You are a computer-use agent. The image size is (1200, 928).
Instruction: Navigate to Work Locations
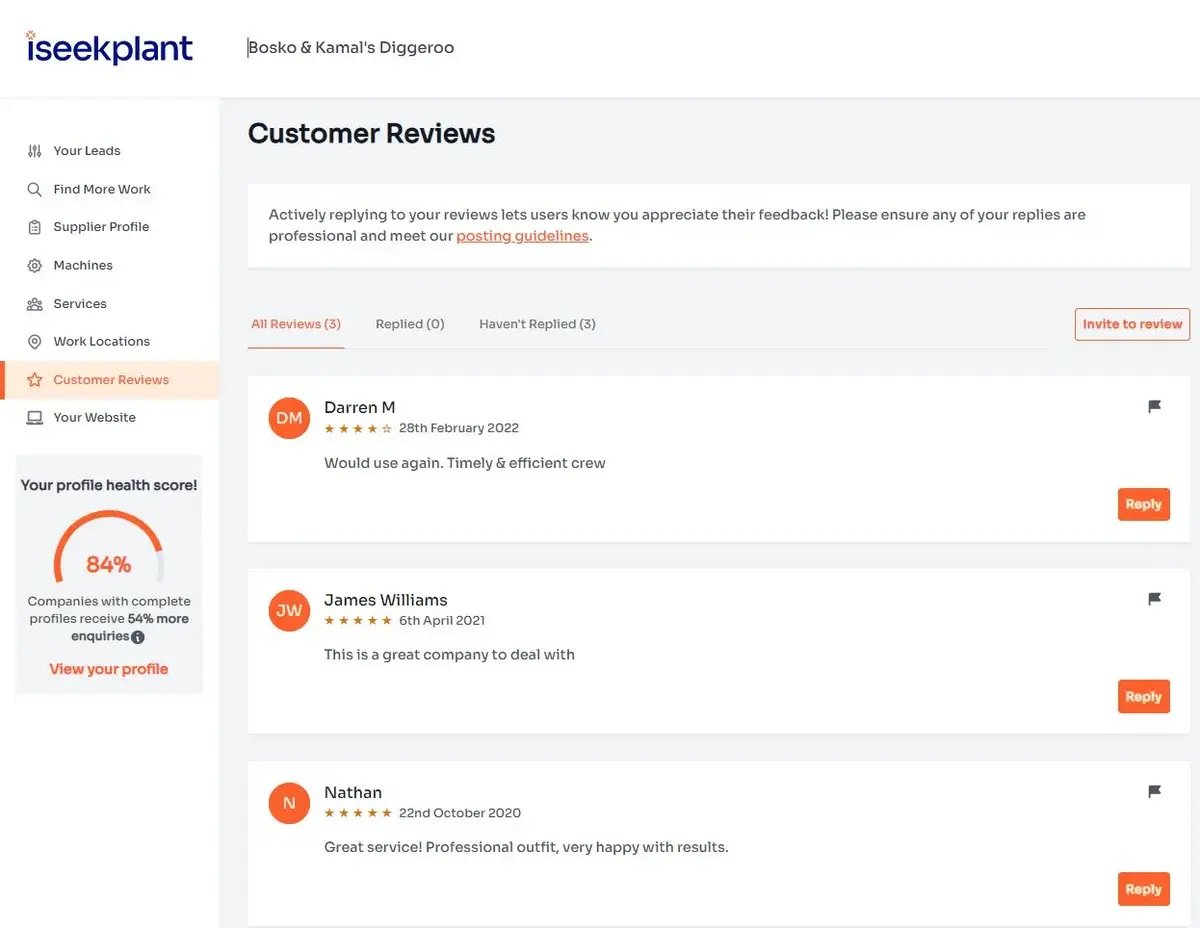coord(102,342)
